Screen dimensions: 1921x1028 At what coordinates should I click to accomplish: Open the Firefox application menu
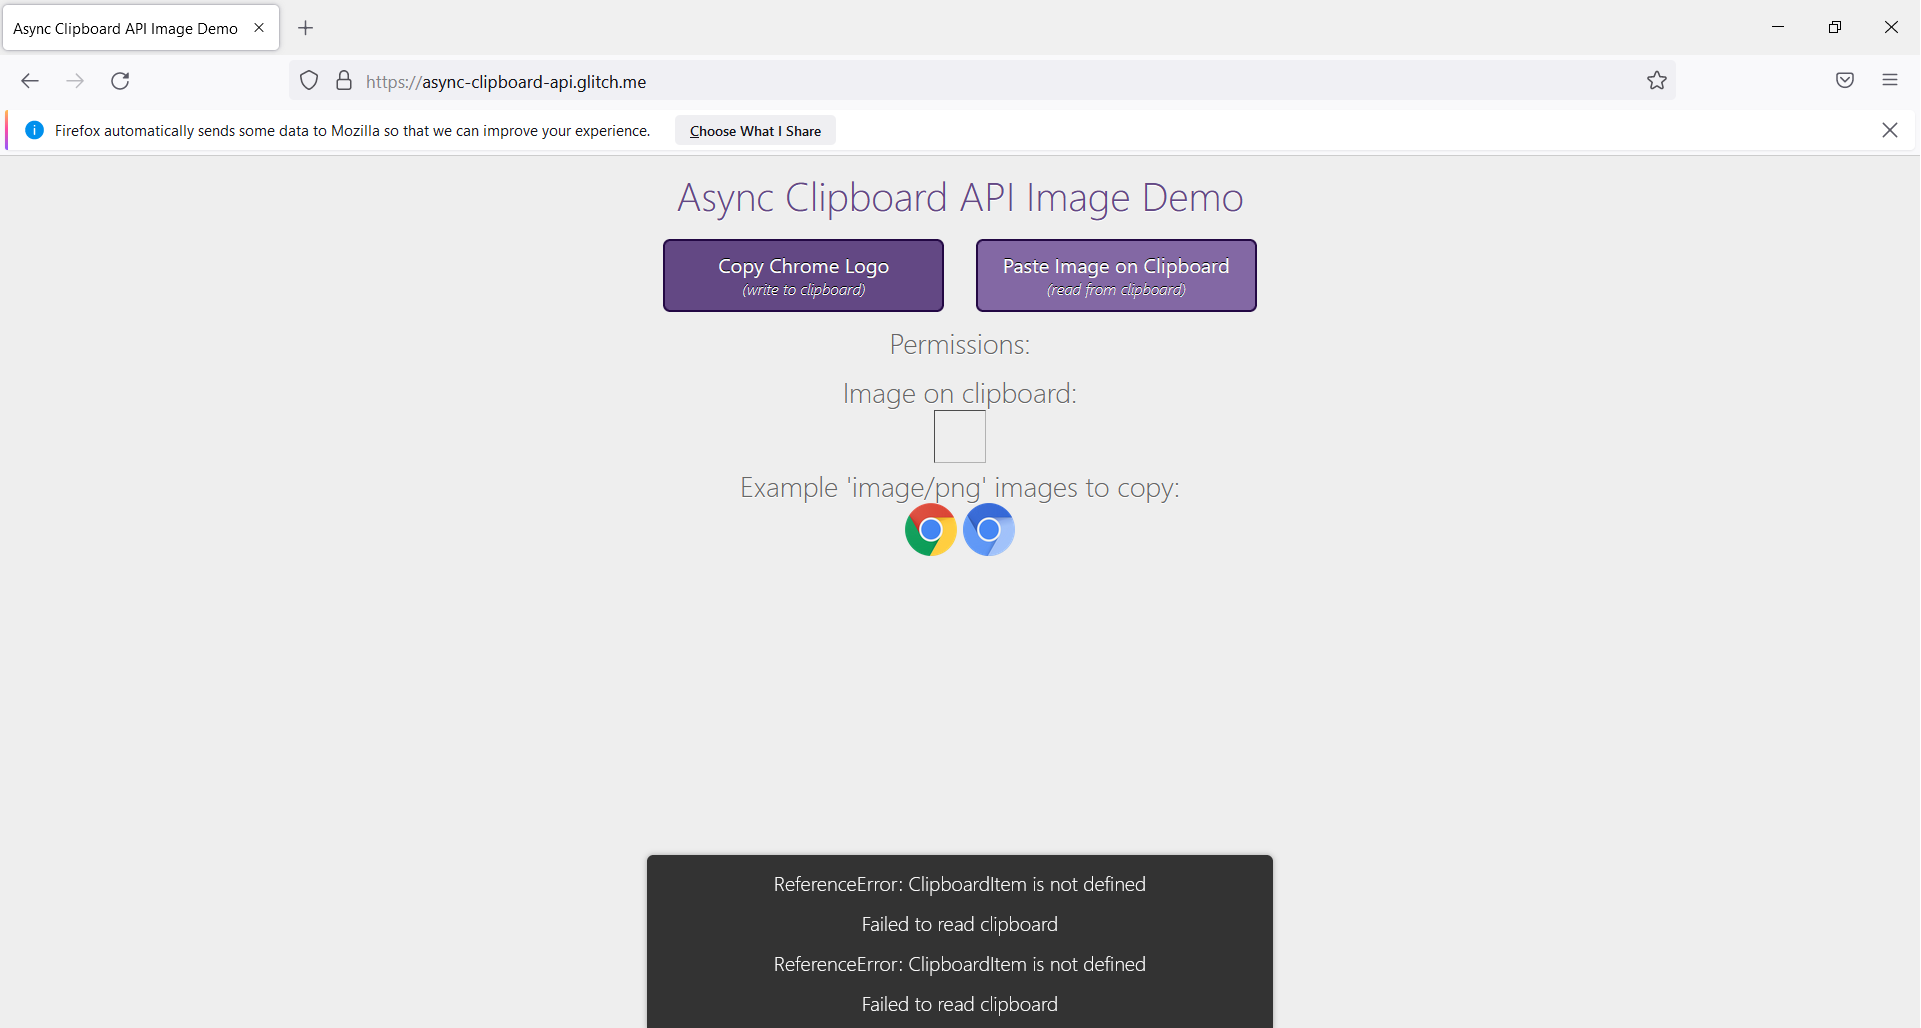pos(1891,79)
